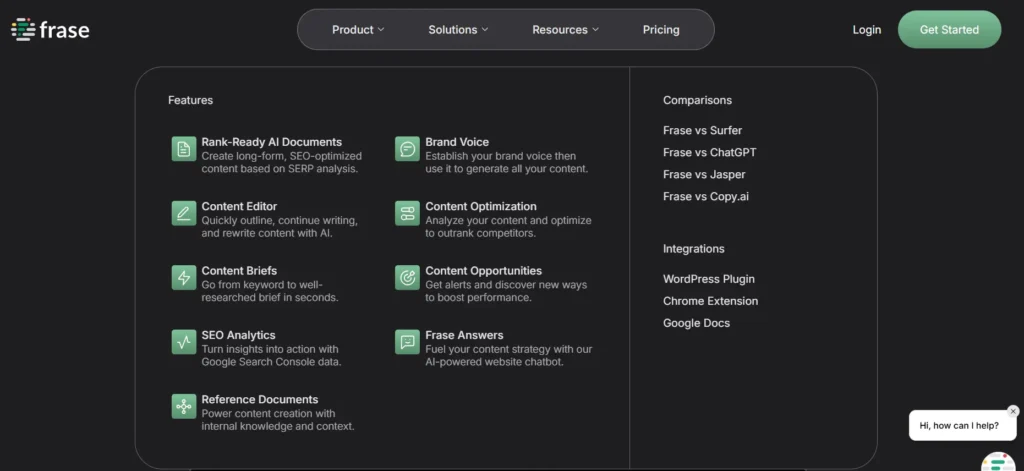Screen dimensions: 1024x471
Task: Open the Google Docs integration
Action: 696,323
